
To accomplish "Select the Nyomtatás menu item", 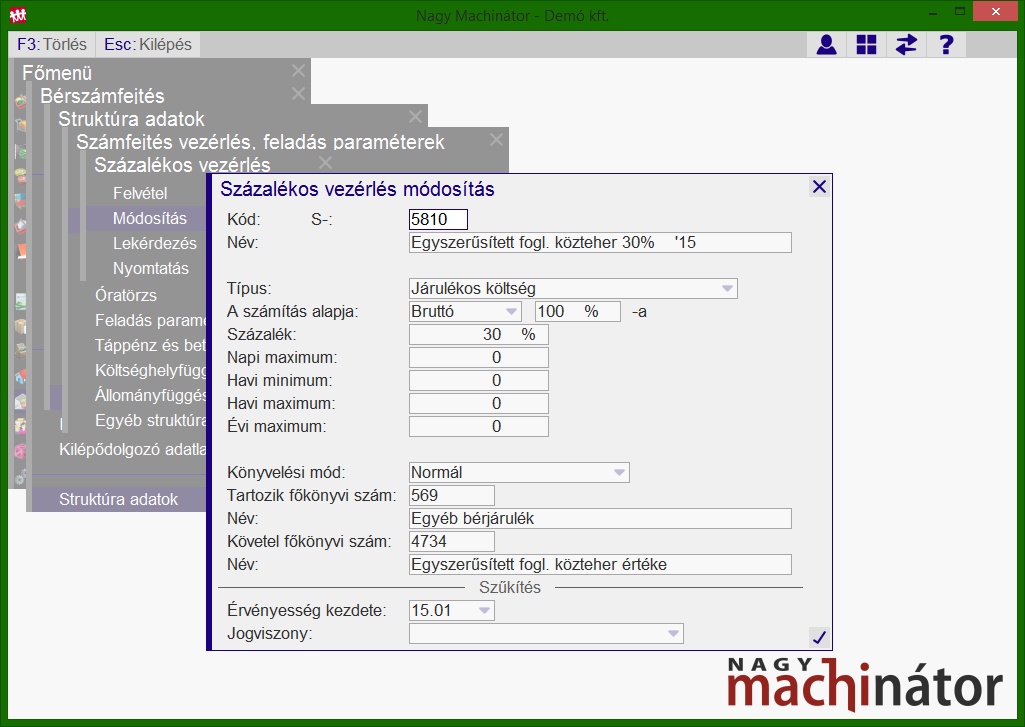I will click(x=150, y=268).
